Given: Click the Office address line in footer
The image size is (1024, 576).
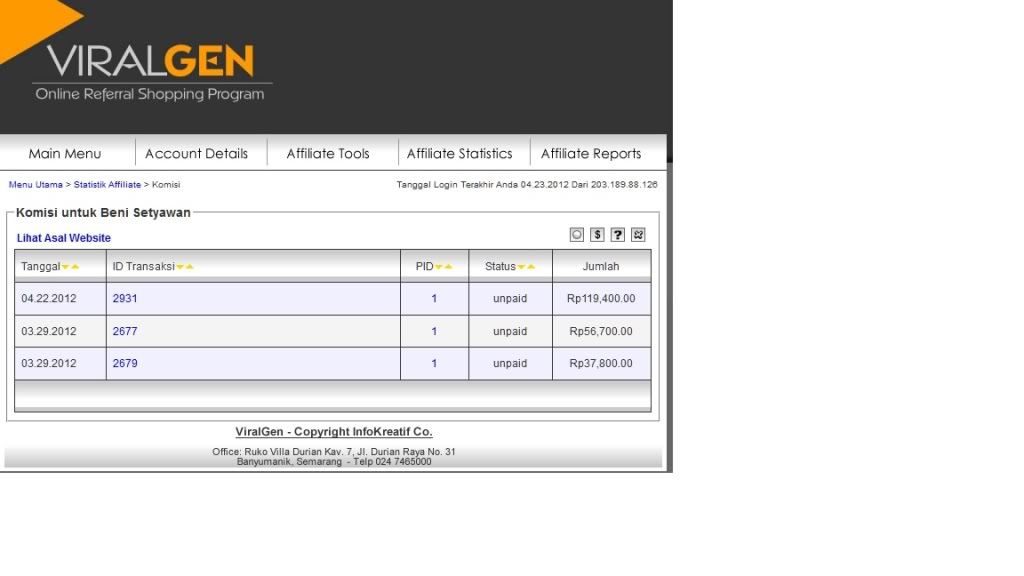Looking at the screenshot, I should [334, 452].
